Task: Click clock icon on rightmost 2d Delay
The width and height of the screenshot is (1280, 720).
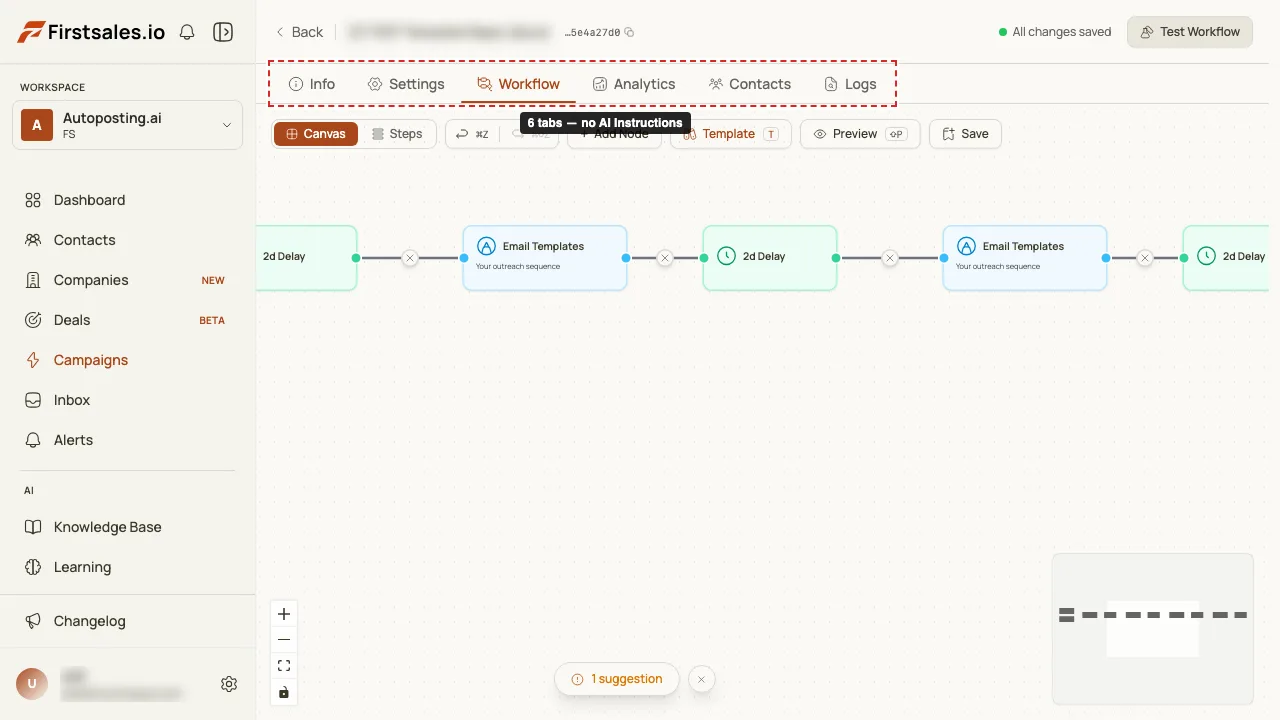Action: coord(1207,256)
